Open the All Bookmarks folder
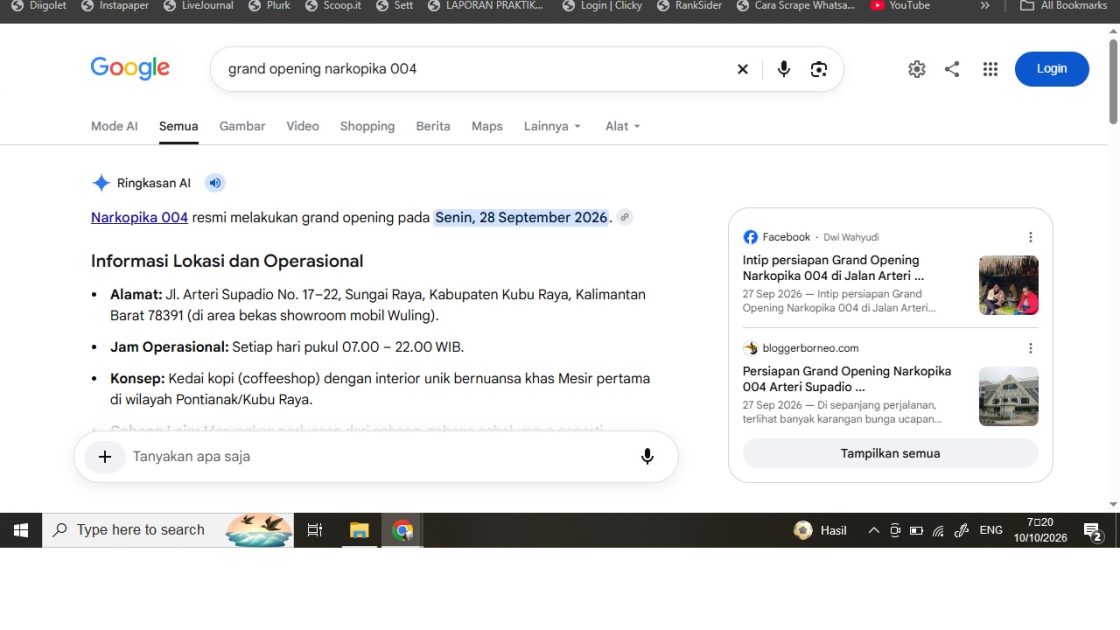Viewport: 1120px width, 630px height. coord(1064,6)
